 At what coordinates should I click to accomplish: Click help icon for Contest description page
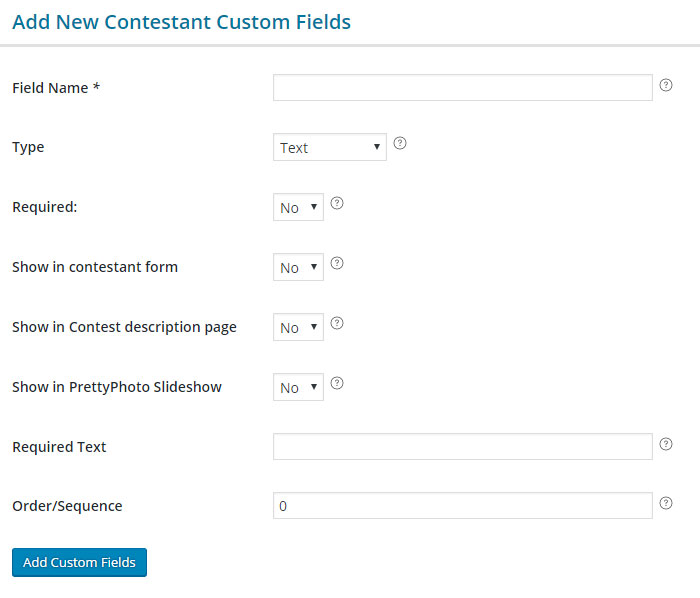click(337, 323)
